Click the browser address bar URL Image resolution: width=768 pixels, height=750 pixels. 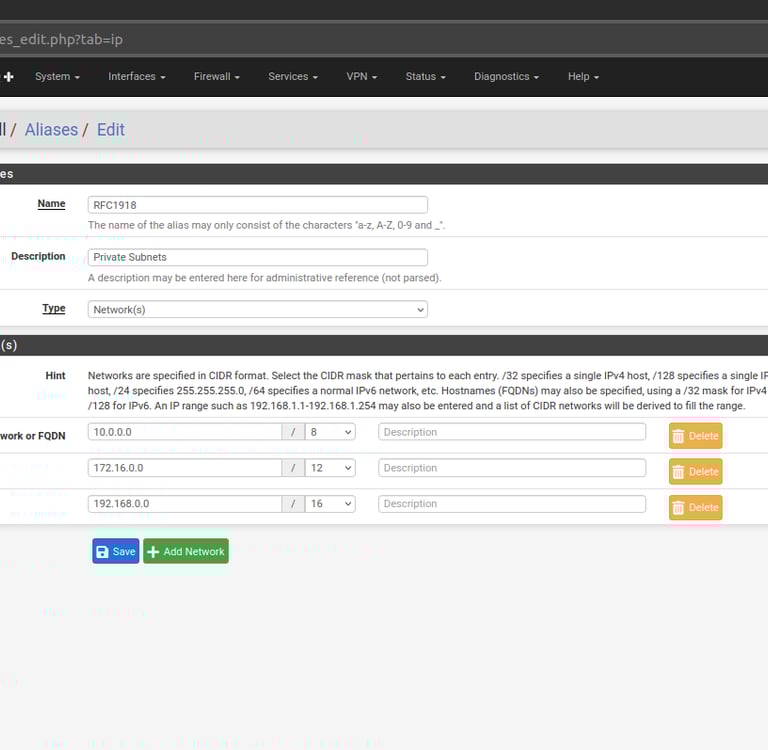point(61,39)
